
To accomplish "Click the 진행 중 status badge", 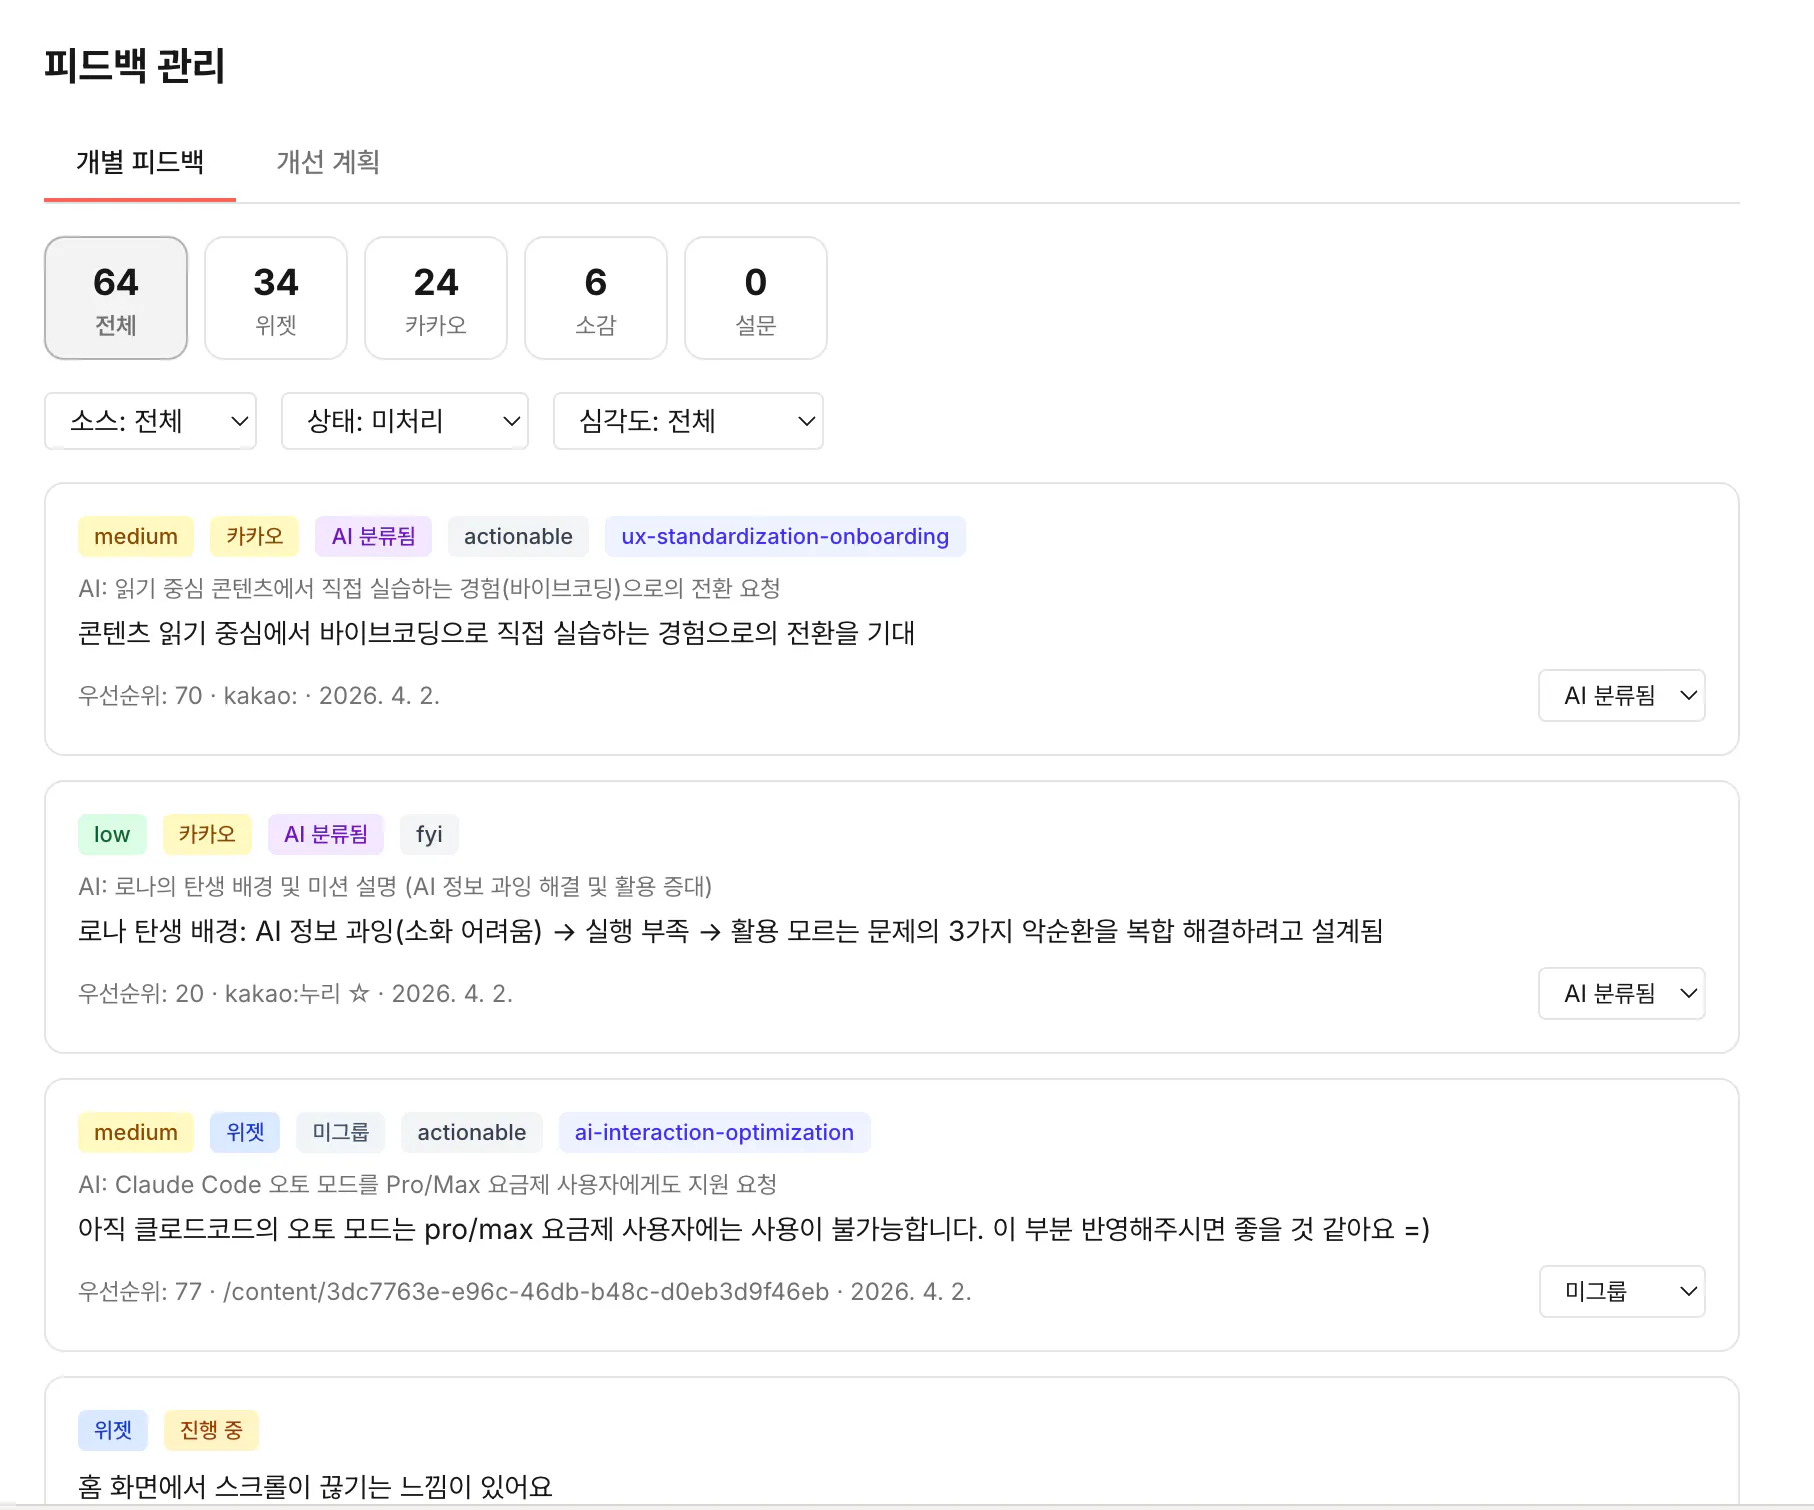I will click(211, 1430).
